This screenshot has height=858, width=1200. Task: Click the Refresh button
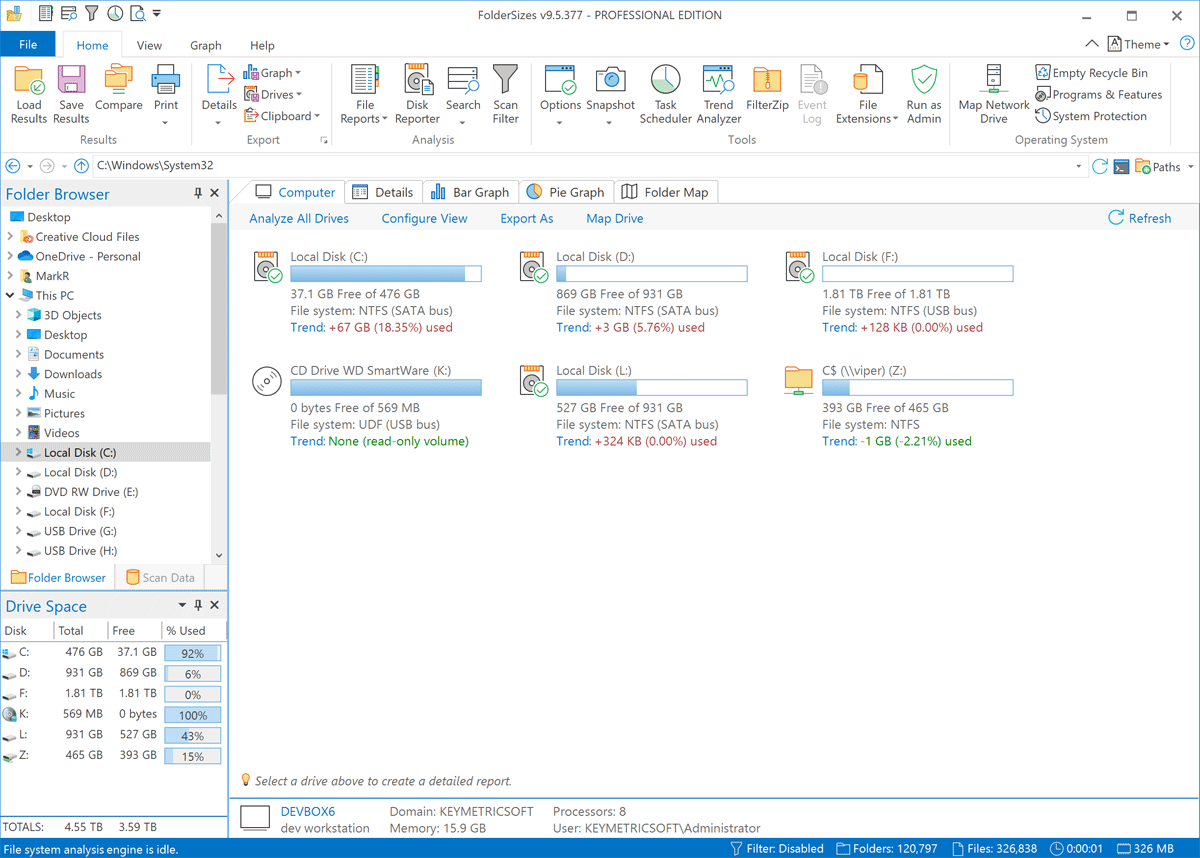1139,218
